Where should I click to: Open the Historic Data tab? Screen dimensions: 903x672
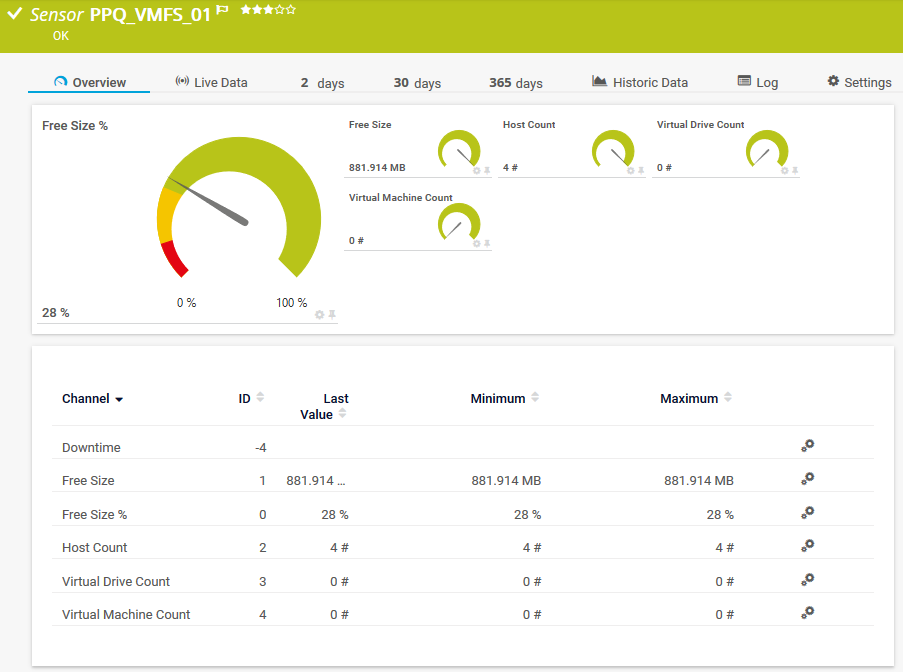point(640,83)
